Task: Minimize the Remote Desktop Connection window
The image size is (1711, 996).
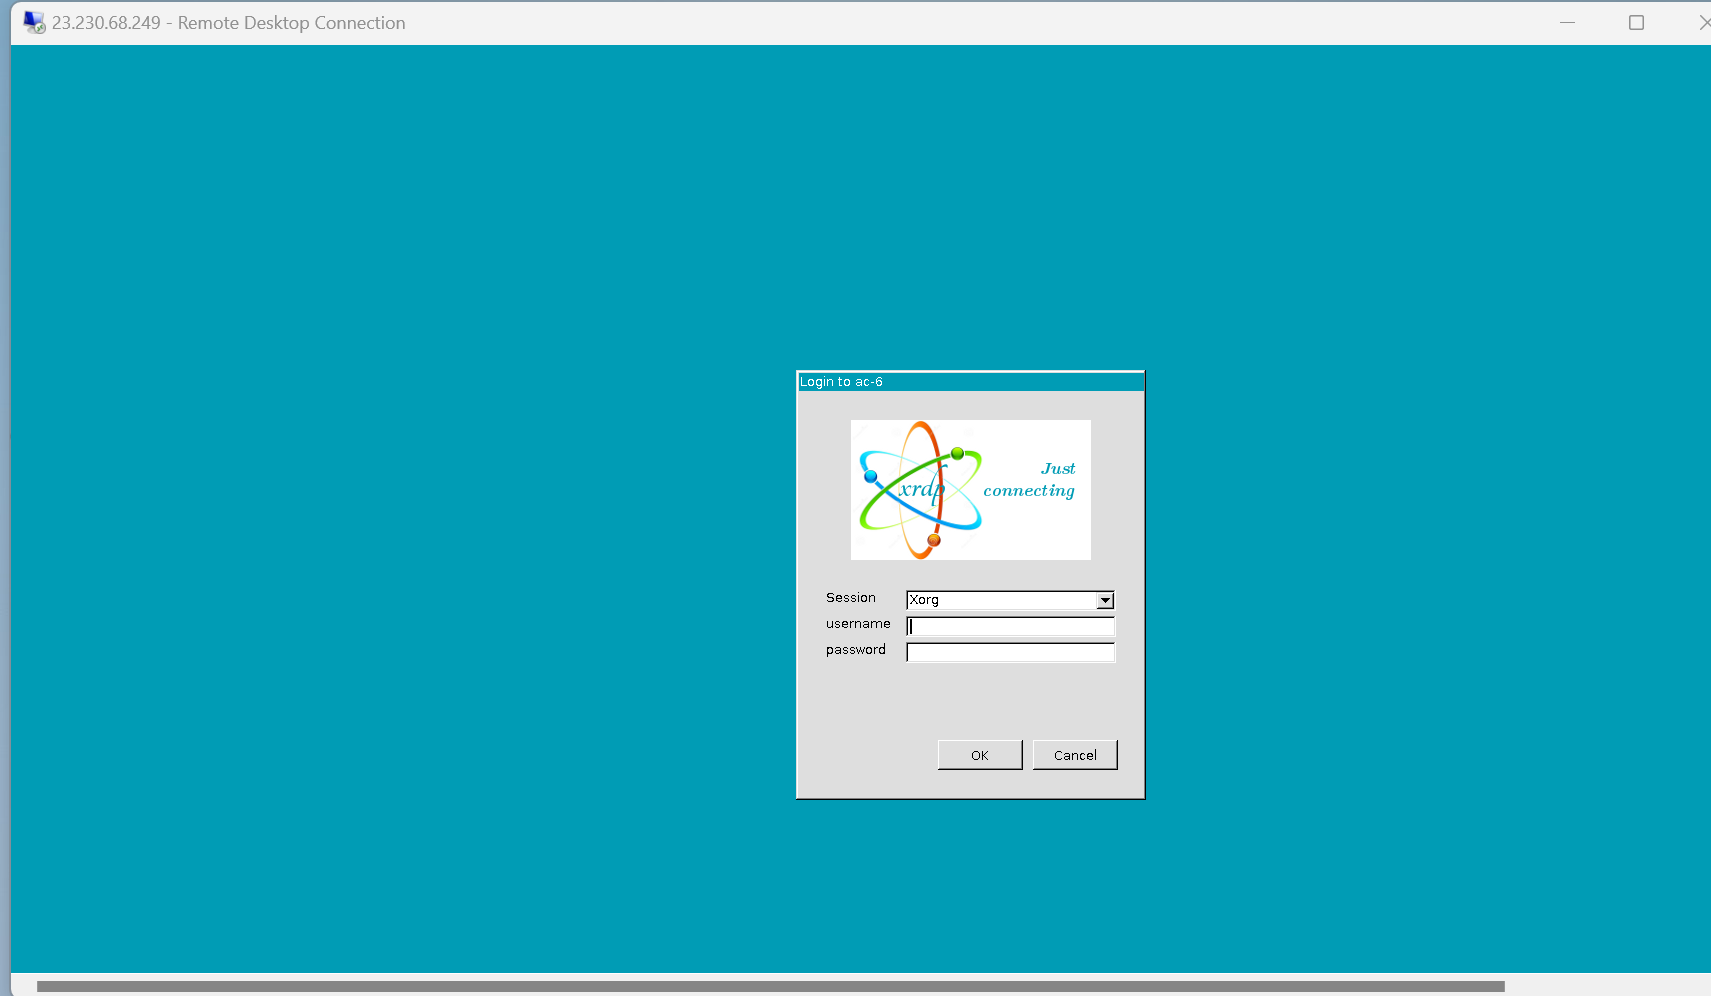Action: click(x=1567, y=22)
